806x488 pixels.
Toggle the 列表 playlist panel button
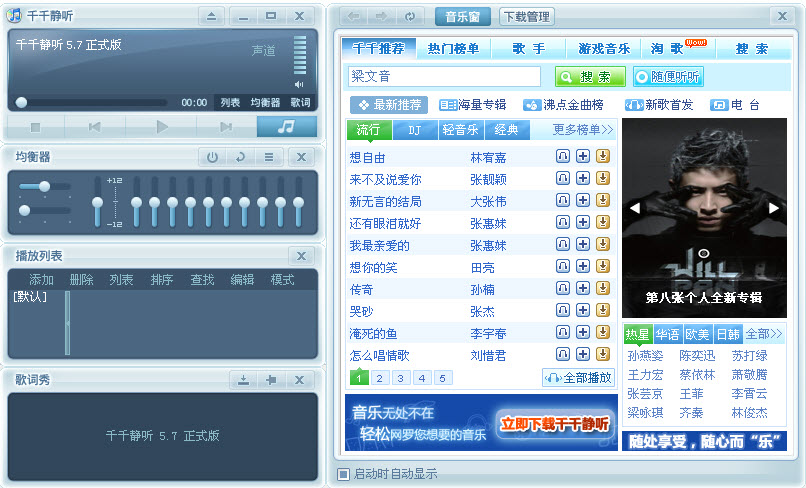pos(230,102)
